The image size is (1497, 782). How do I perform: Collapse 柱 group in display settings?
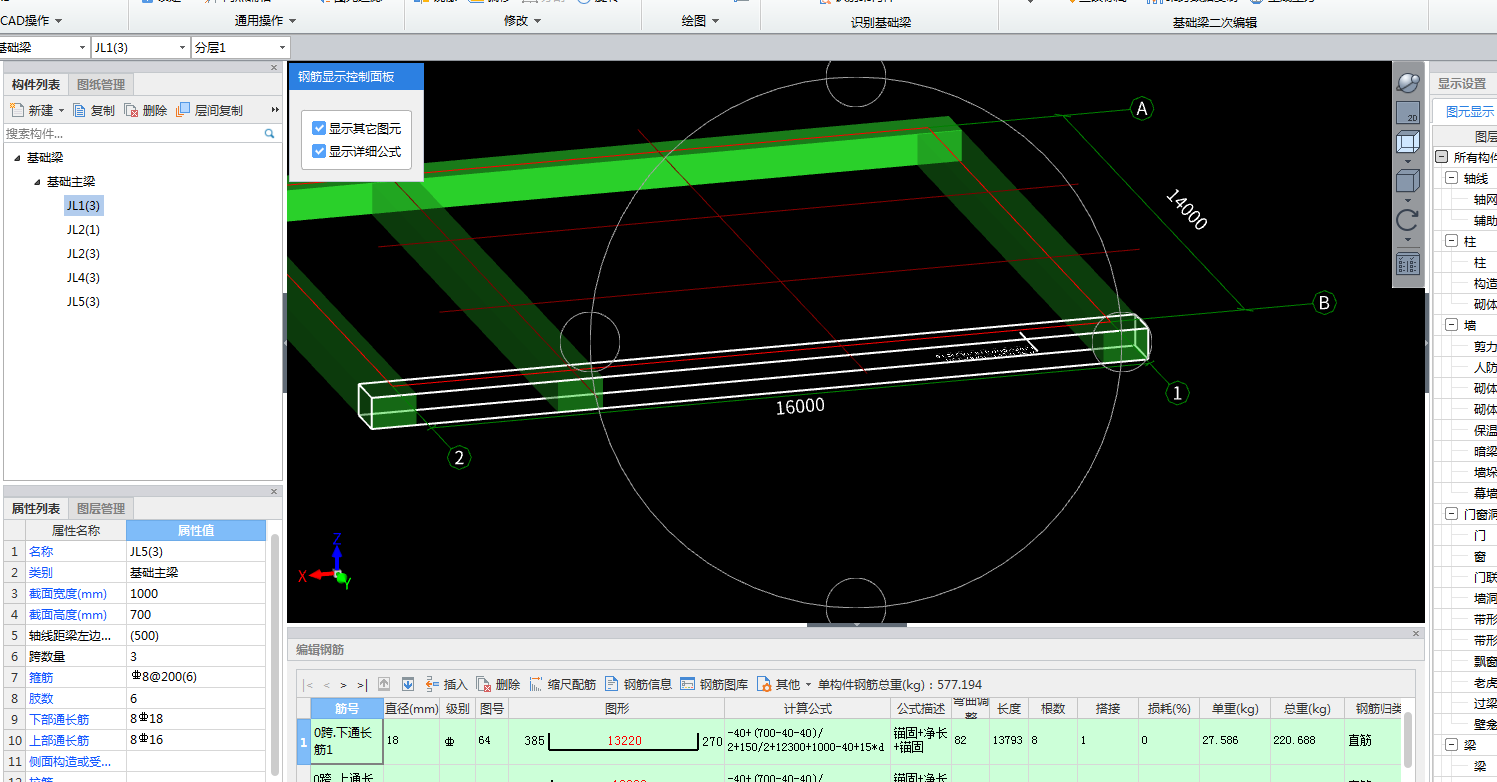click(x=1451, y=241)
